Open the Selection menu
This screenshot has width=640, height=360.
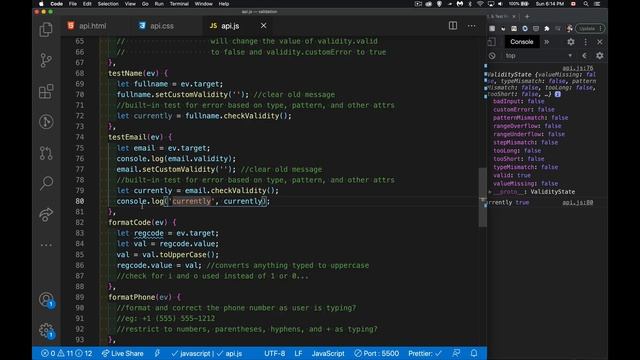coord(108,4)
